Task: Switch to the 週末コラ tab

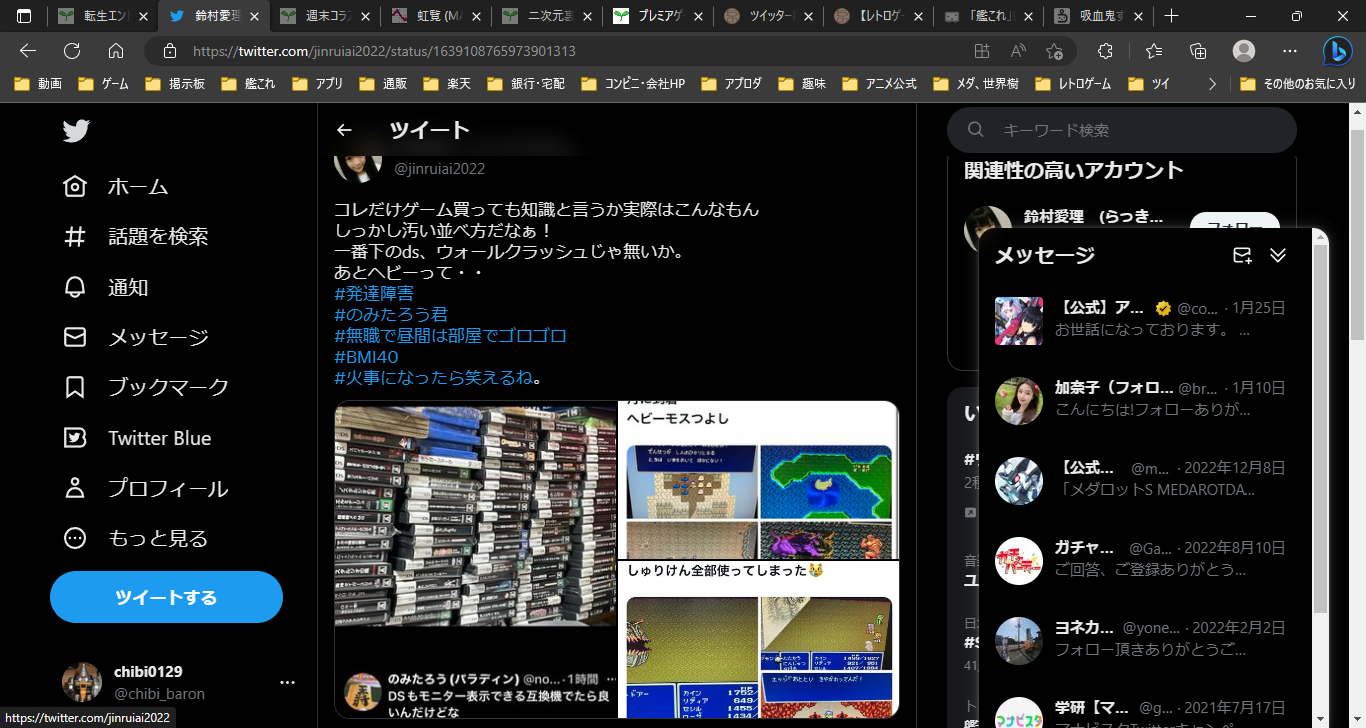Action: [325, 16]
